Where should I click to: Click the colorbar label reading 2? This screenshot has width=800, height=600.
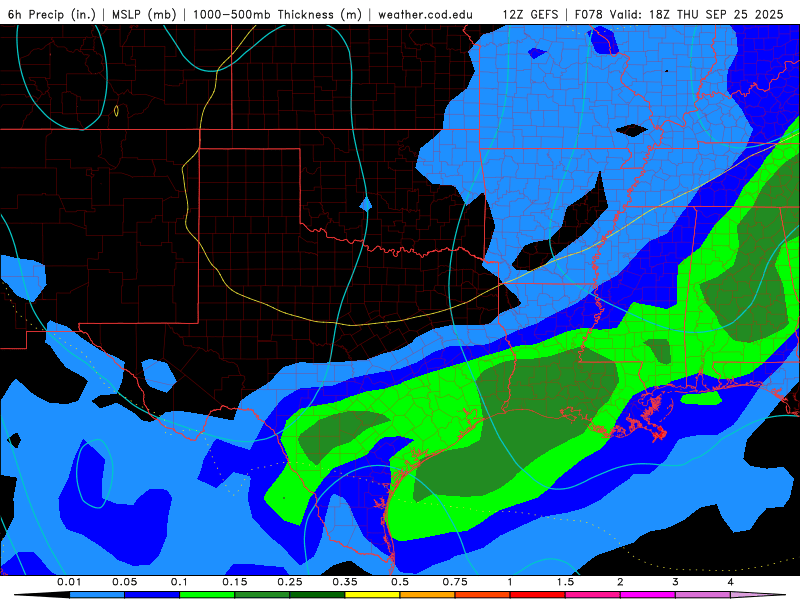(620, 582)
